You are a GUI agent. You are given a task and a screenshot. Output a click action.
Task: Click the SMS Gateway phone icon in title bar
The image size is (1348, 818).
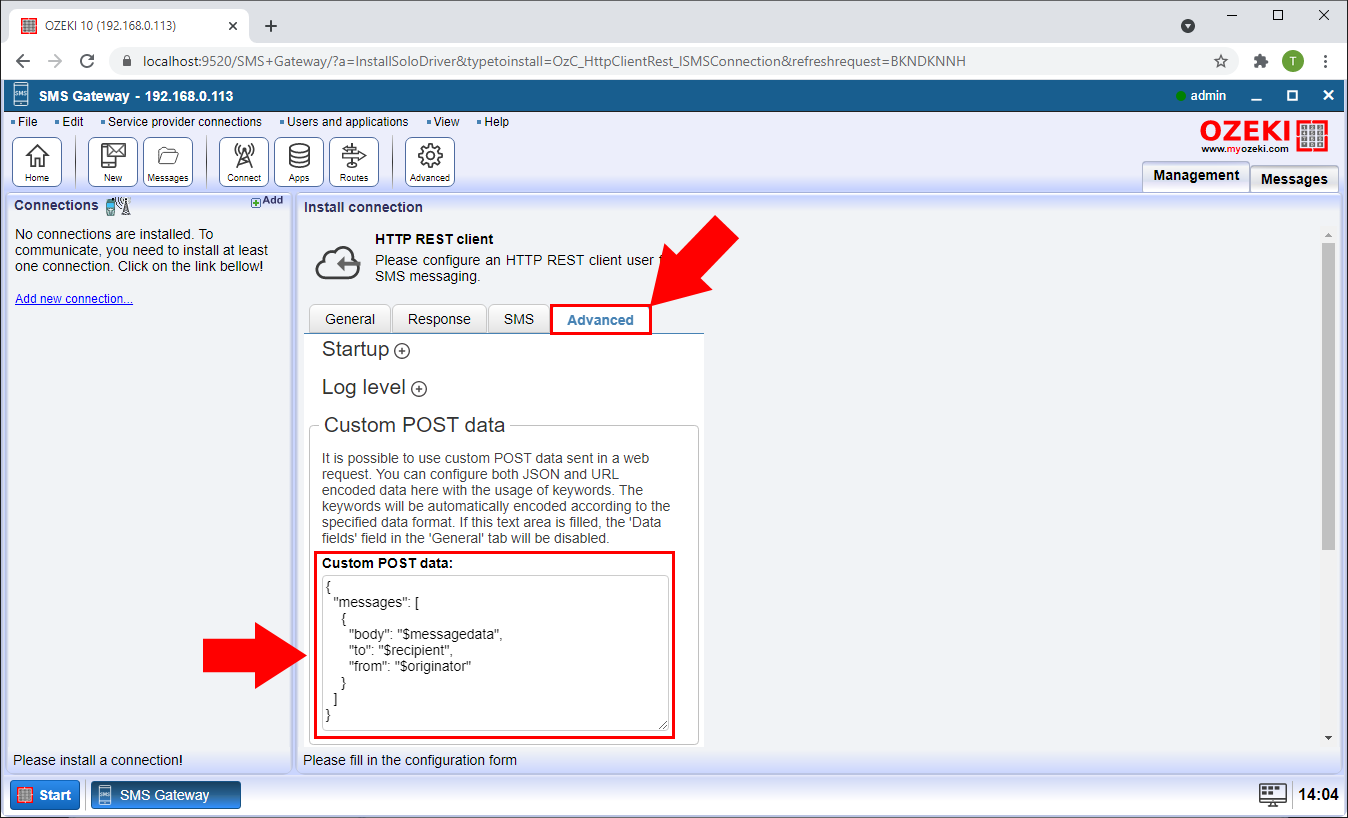coord(22,96)
